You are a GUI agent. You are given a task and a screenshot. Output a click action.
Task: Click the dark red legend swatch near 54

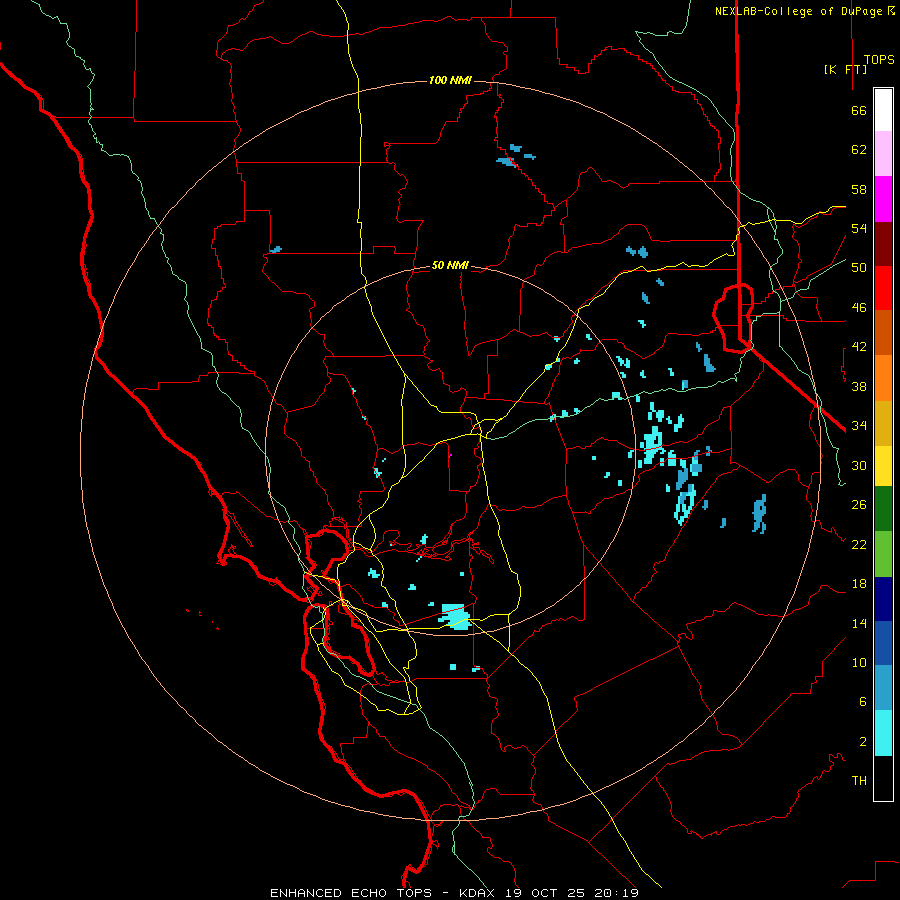(x=883, y=243)
